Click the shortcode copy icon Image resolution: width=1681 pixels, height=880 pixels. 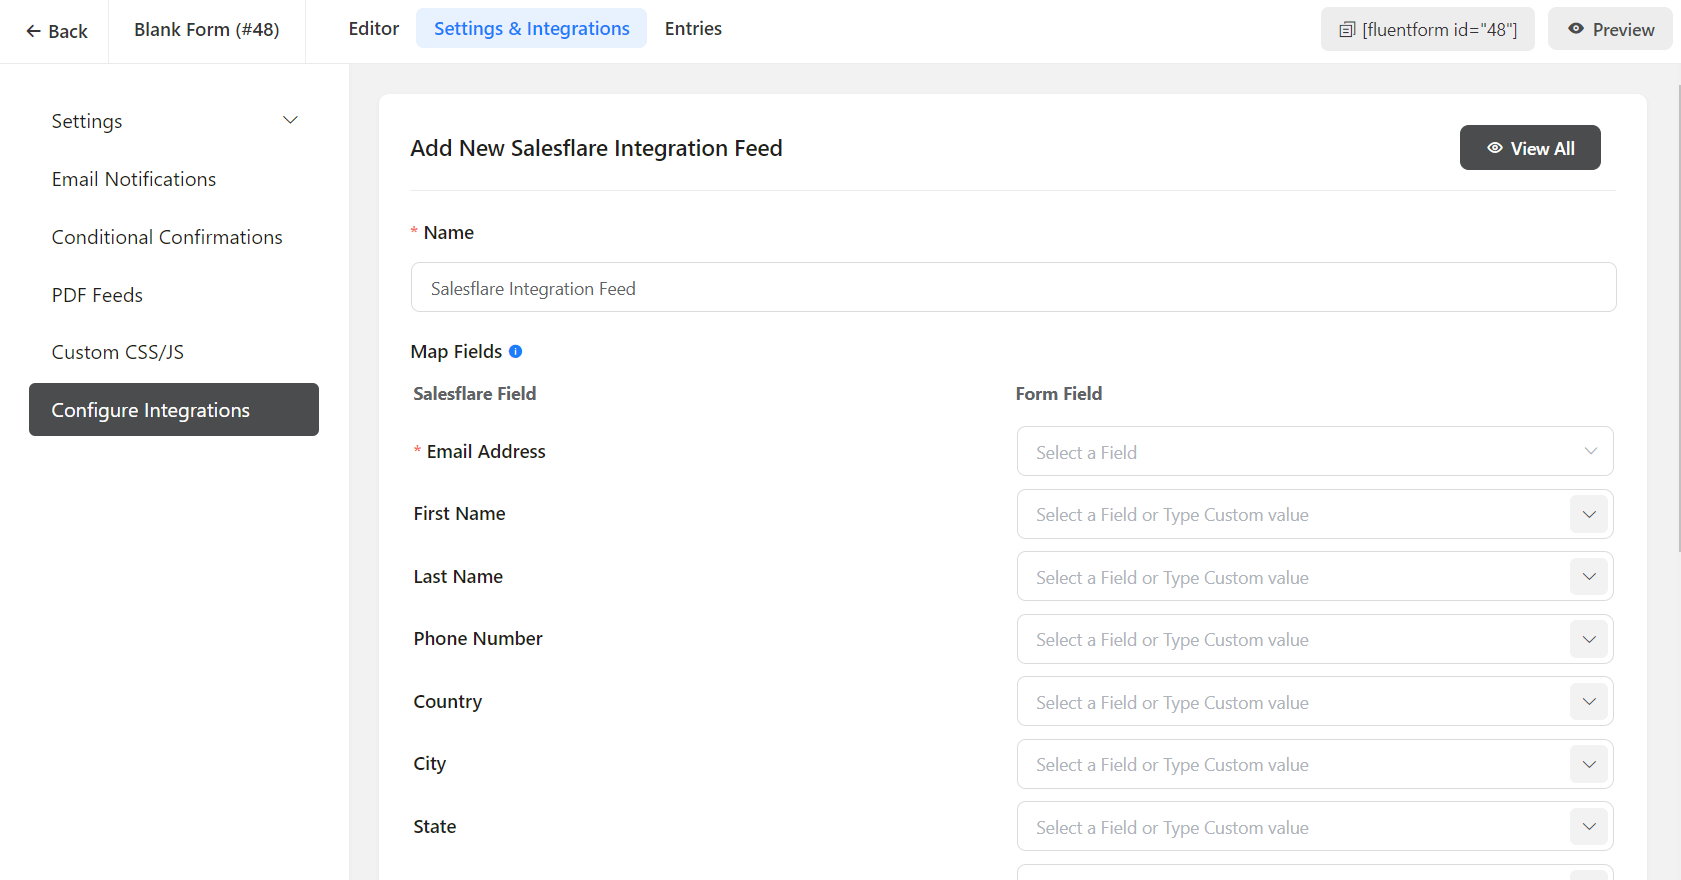(1347, 30)
